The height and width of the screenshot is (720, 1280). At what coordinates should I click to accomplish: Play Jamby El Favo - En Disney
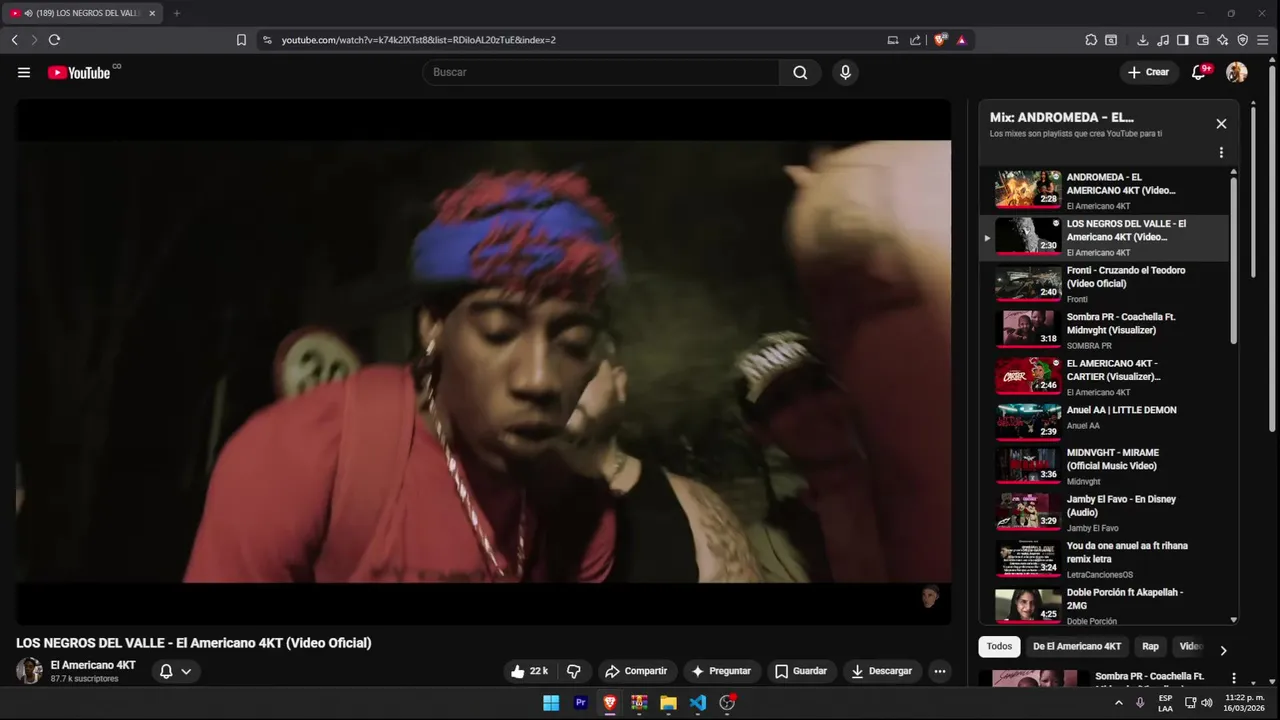pyautogui.click(x=1103, y=512)
